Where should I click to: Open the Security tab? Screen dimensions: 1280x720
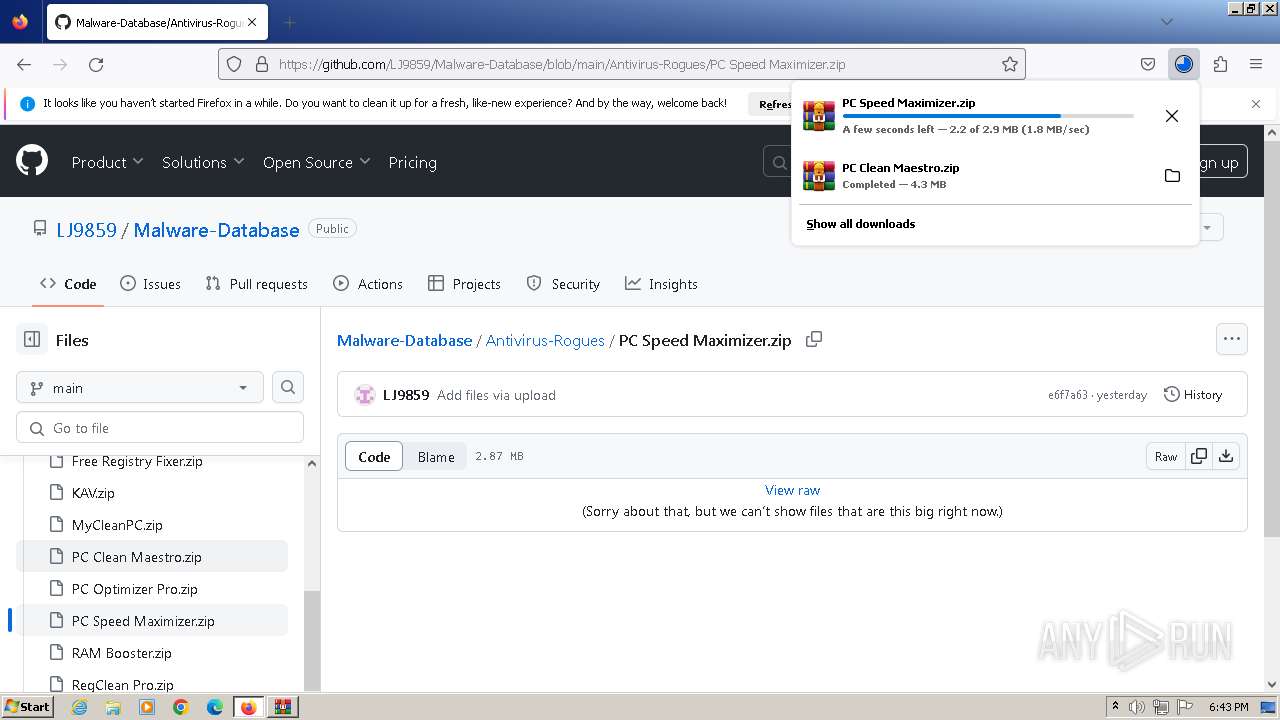(563, 284)
